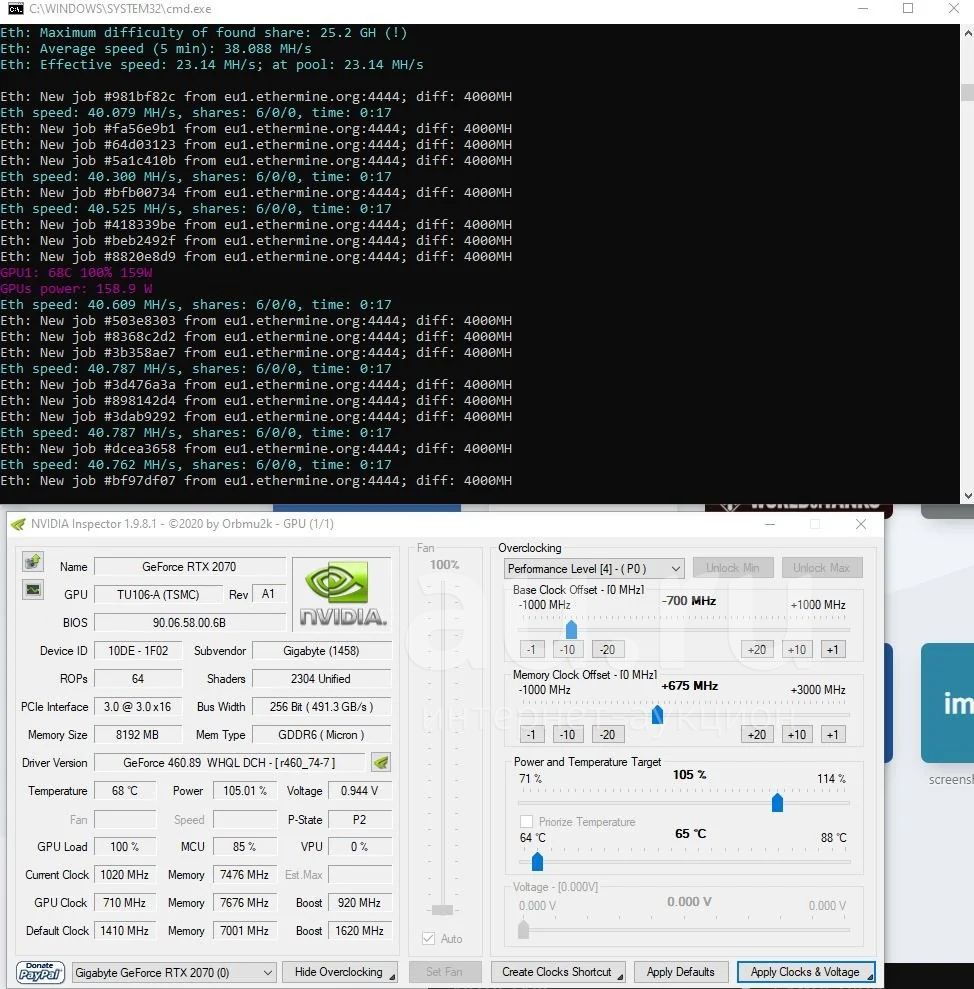Screen dimensions: 974x989
Task: Click Base Clock Offset +20 button
Action: [x=757, y=650]
